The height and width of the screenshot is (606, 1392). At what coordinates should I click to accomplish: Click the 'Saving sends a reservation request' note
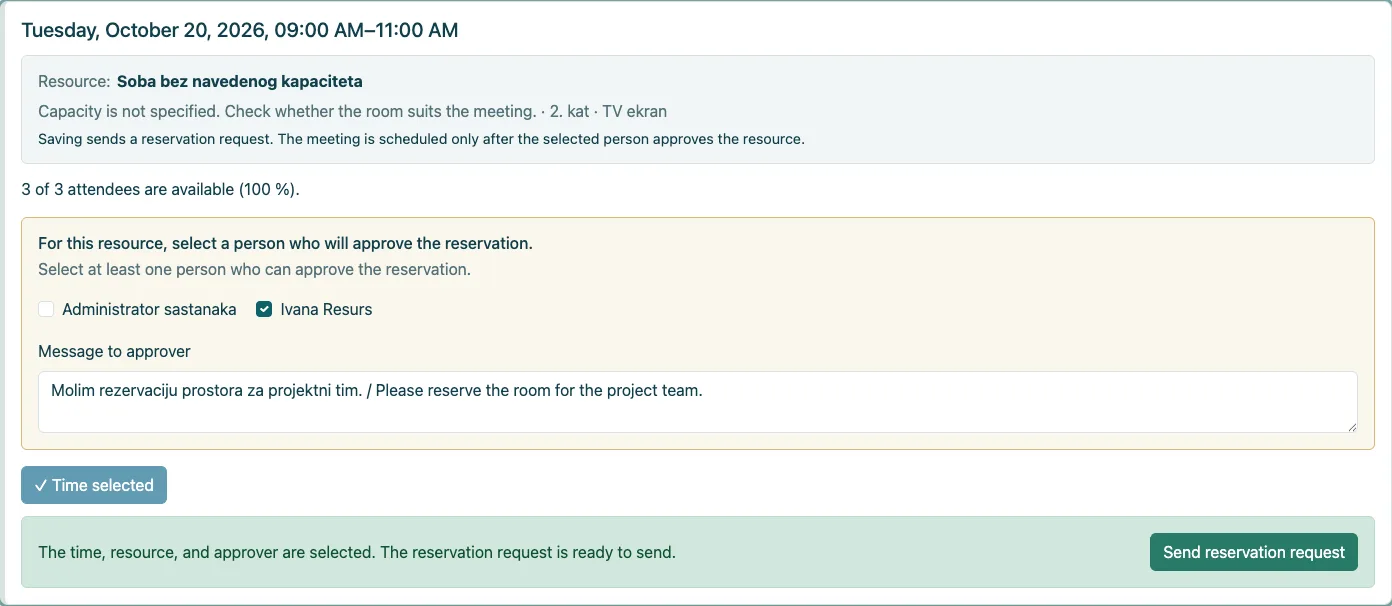pyautogui.click(x=421, y=139)
